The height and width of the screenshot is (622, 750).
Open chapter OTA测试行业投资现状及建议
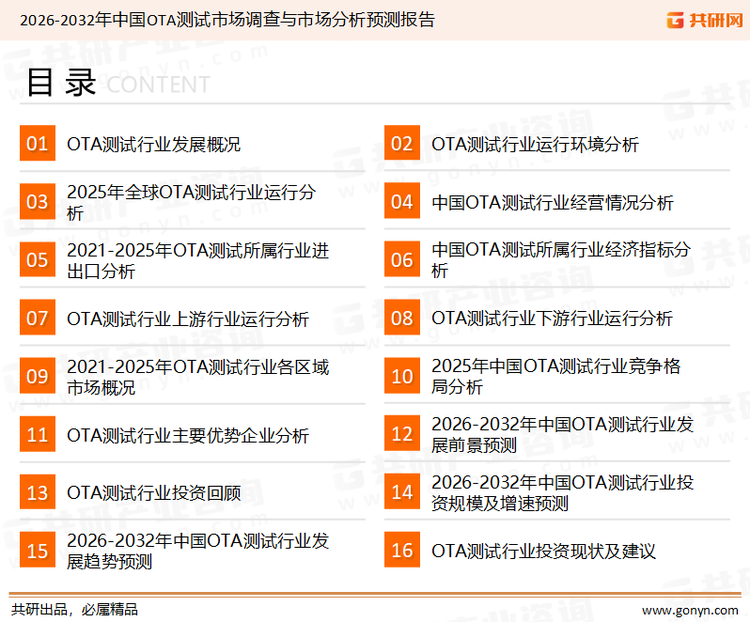[543, 551]
